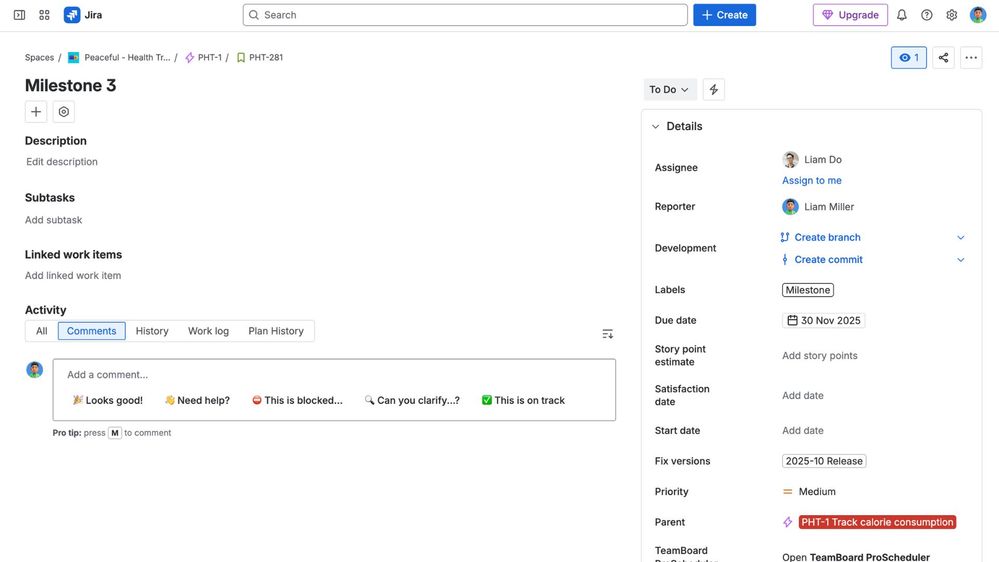
Task: Click the PHT-281 bookmark icon in breadcrumb
Action: tap(241, 57)
